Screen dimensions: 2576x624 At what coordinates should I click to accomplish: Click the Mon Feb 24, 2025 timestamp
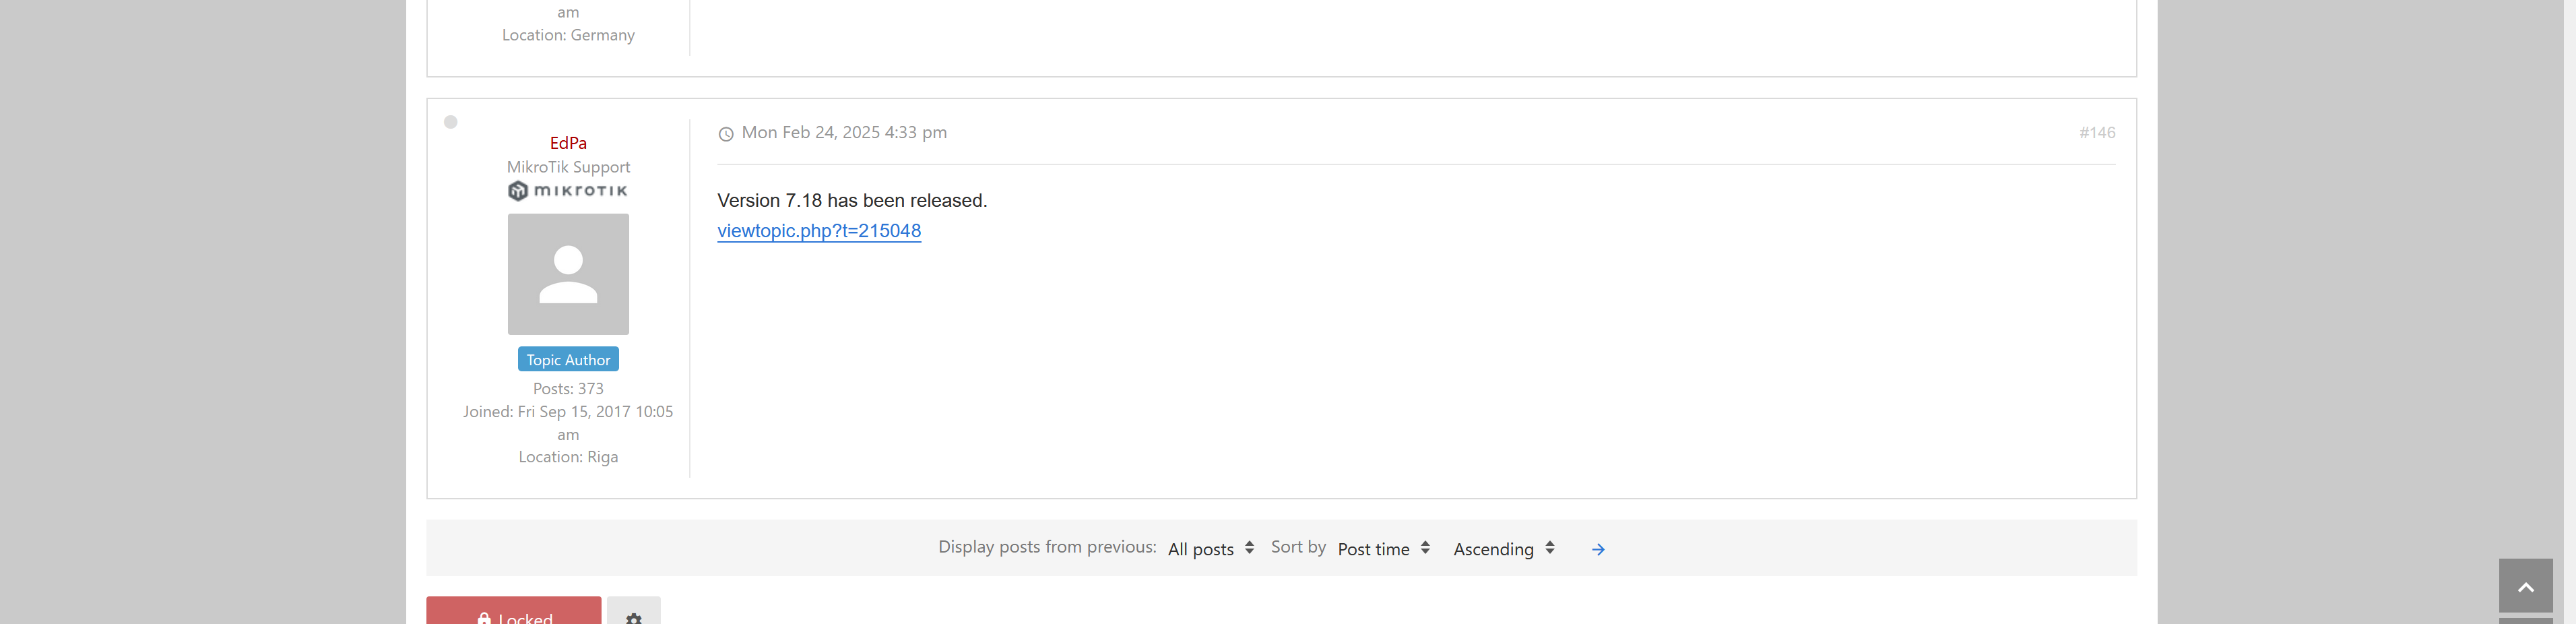click(x=843, y=132)
